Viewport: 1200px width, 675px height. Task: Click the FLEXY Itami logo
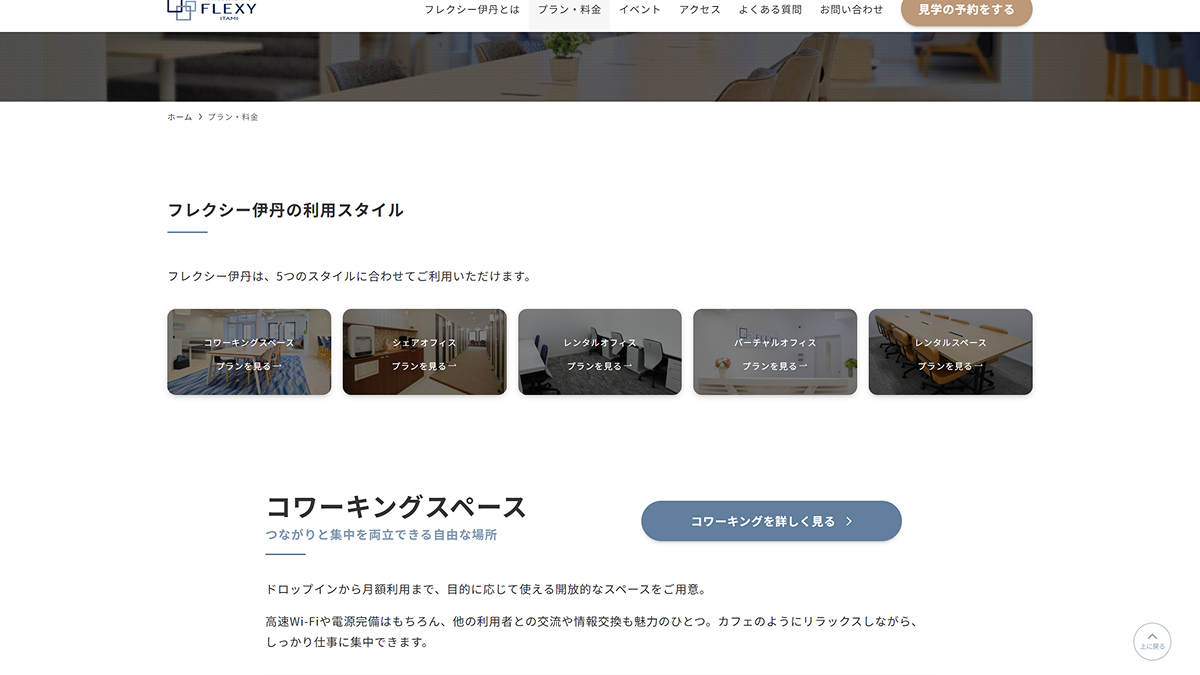(x=211, y=9)
